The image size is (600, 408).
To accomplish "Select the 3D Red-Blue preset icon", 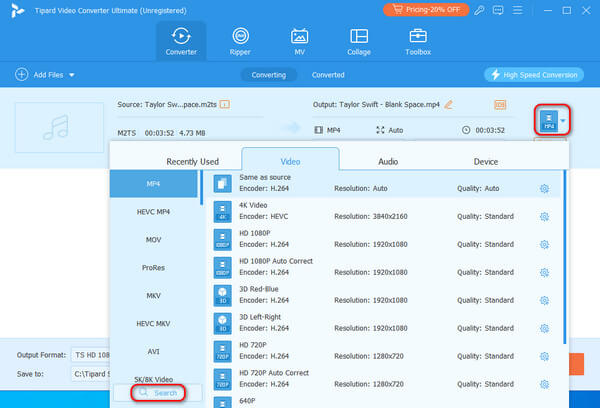I will point(222,295).
